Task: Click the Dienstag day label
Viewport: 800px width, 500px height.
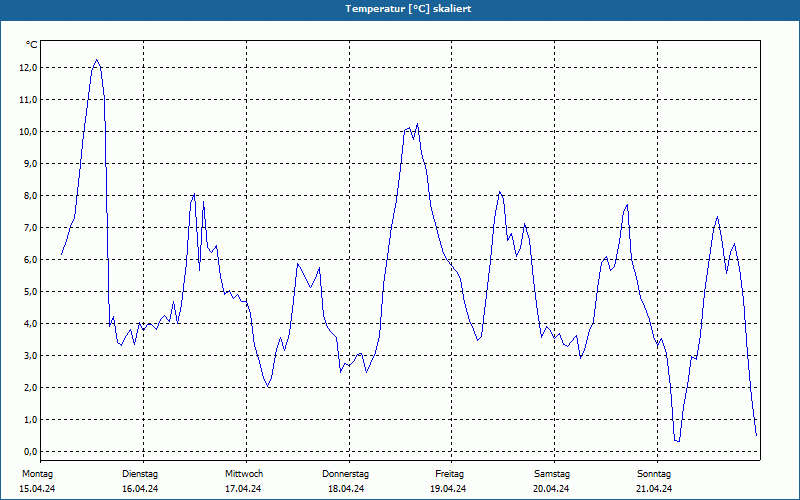Action: point(140,474)
